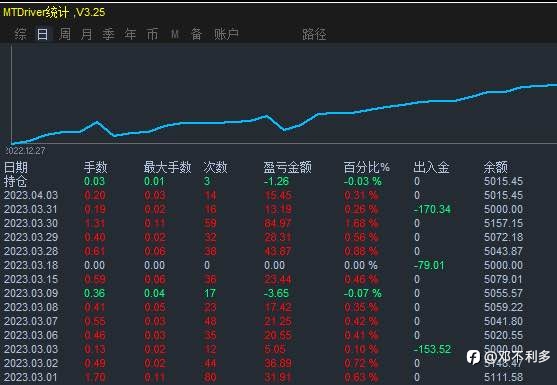Click the 1.68 % percentage value
This screenshot has width=557, height=385.
[361, 223]
